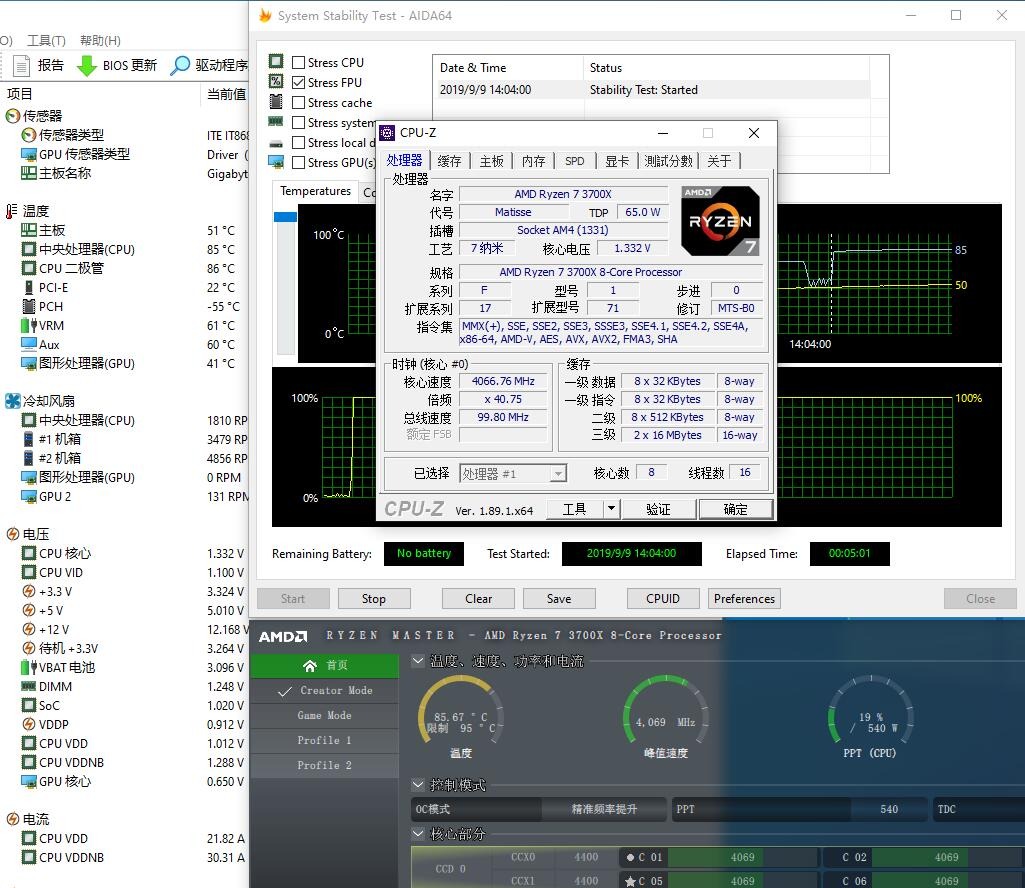
Task: Click the home icon in Ryzen Master
Action: [x=310, y=666]
